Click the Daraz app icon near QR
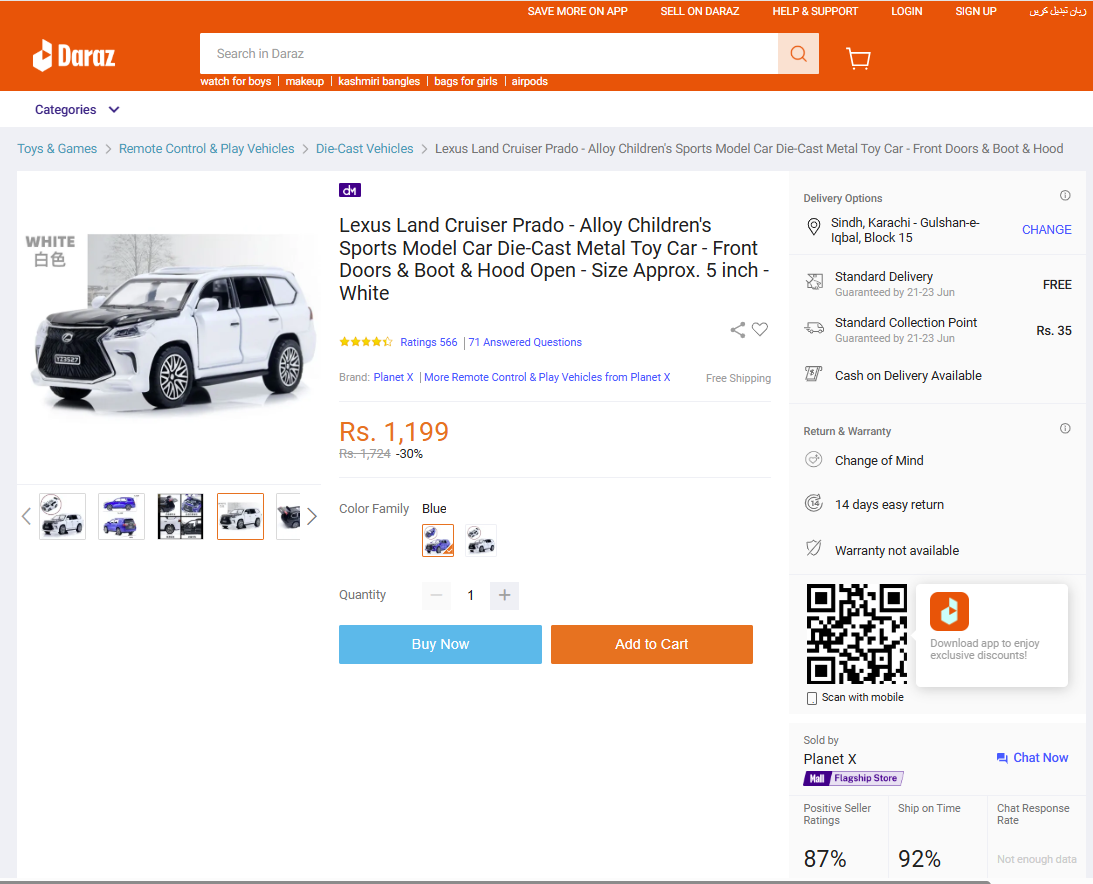 949,611
